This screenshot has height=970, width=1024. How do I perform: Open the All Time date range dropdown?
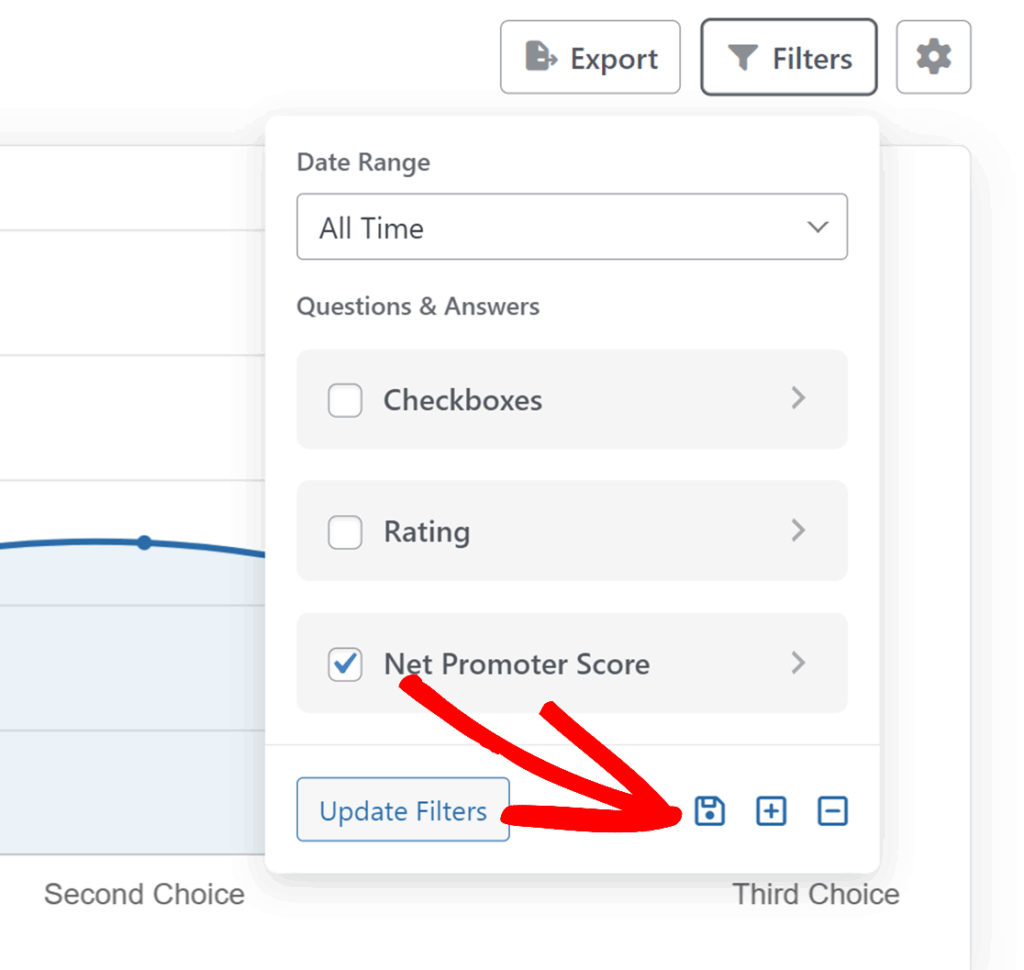pyautogui.click(x=572, y=228)
